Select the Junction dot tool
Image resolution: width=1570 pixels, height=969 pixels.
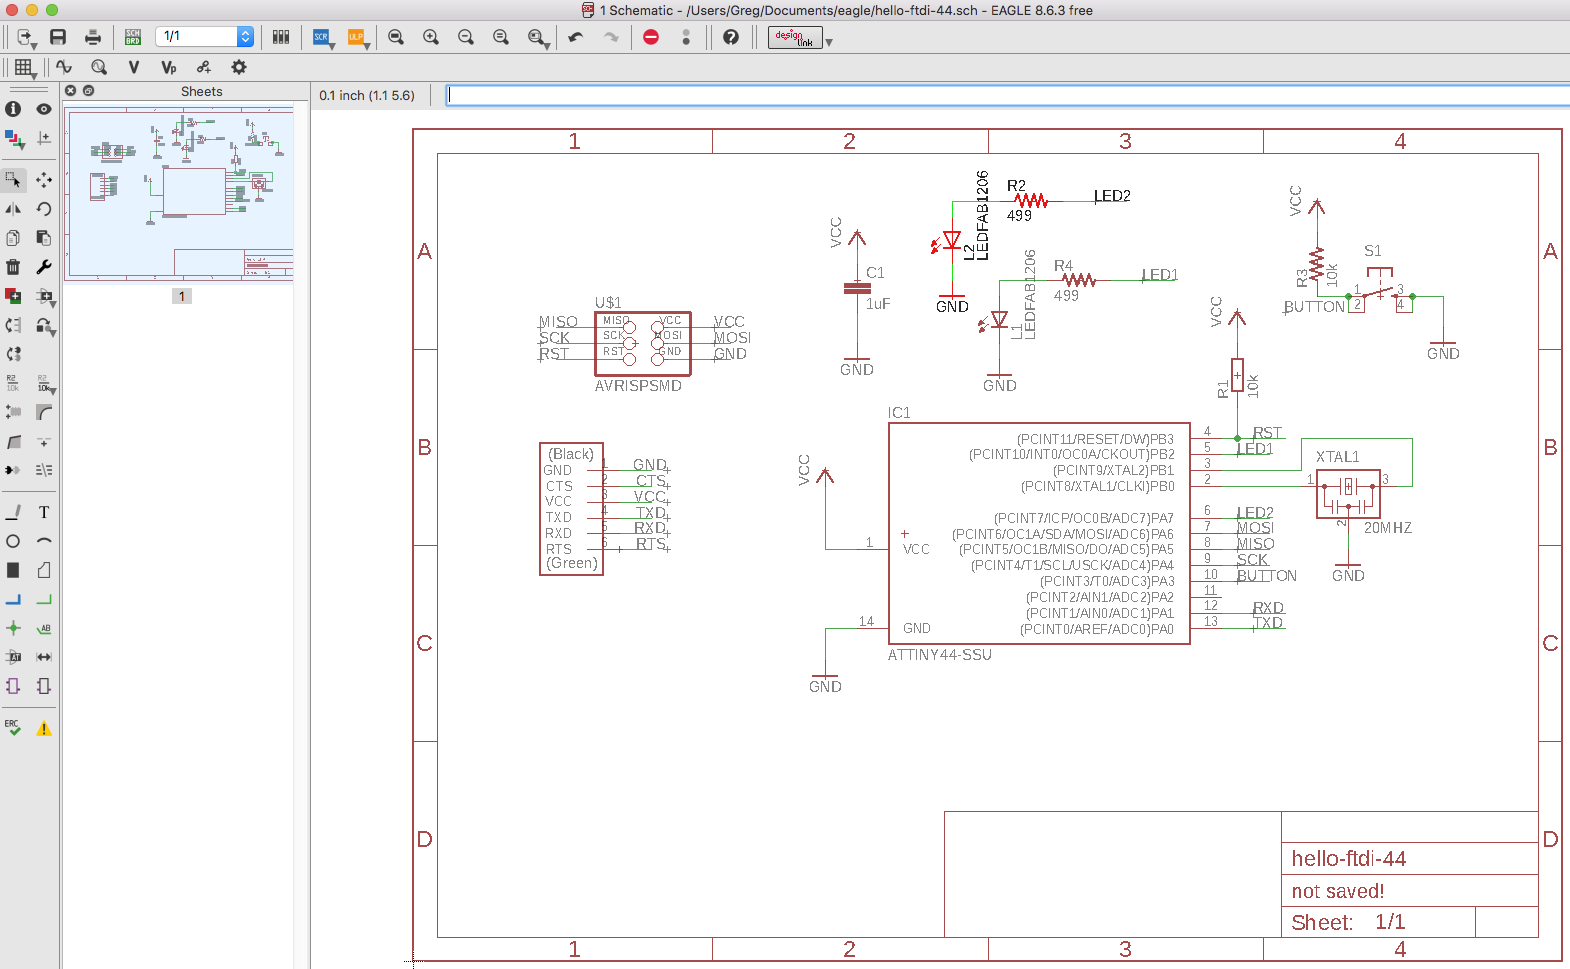tap(13, 628)
